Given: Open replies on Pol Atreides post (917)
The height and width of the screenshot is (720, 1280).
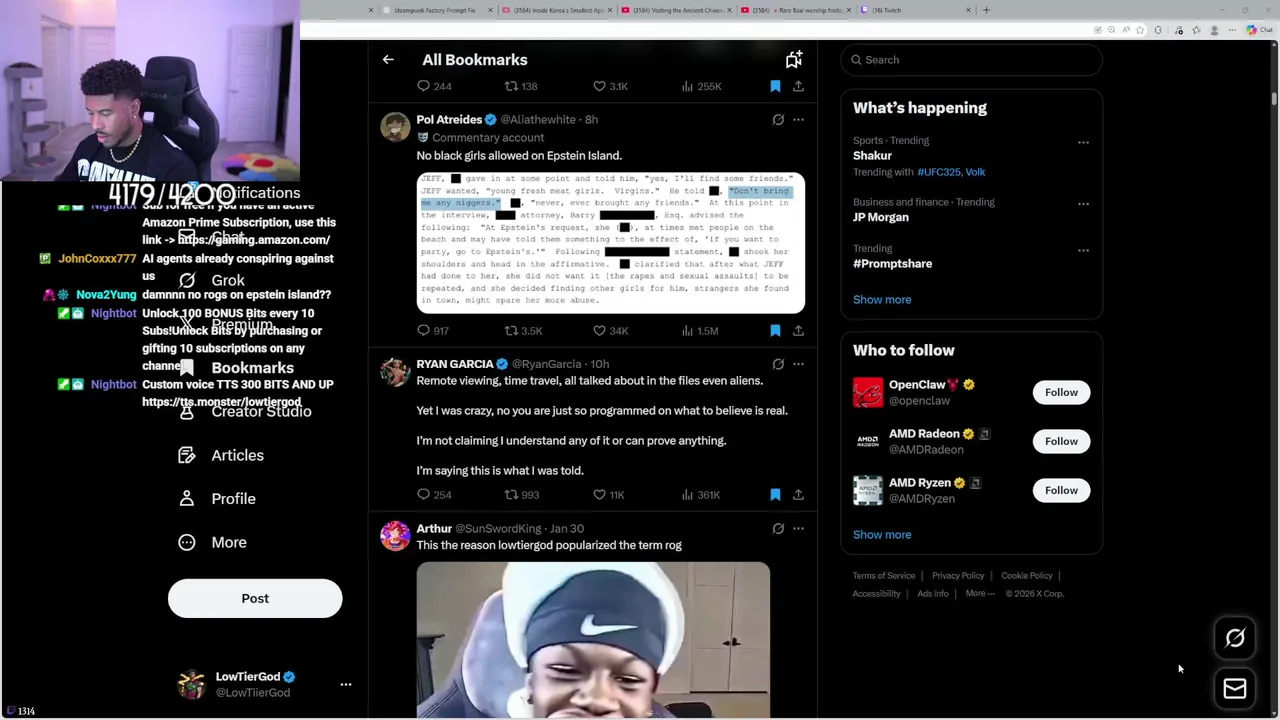Looking at the screenshot, I should tap(433, 331).
